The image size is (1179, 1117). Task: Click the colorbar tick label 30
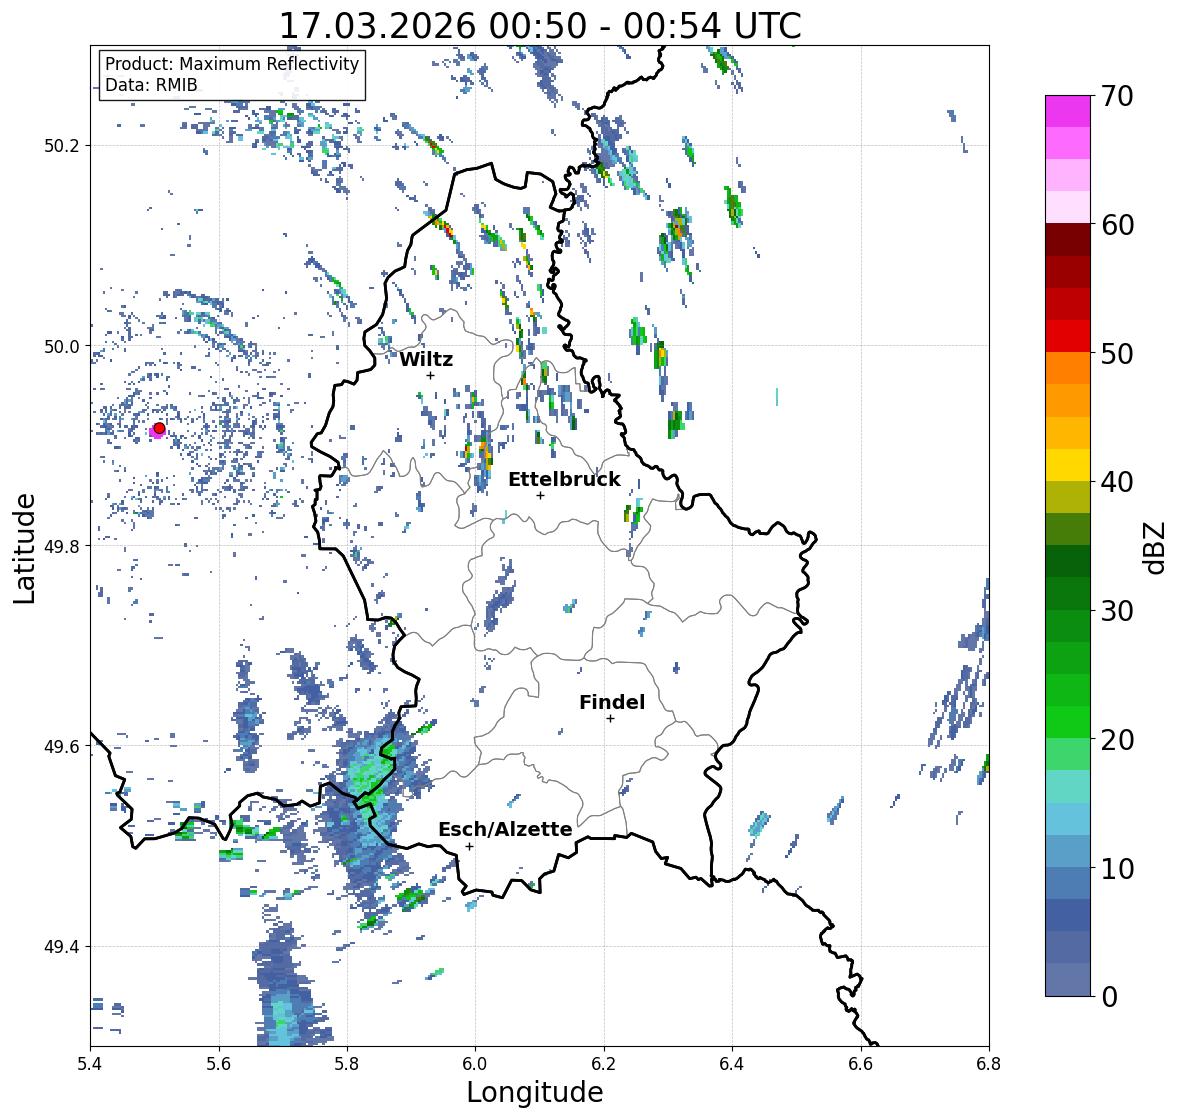coord(1117,611)
